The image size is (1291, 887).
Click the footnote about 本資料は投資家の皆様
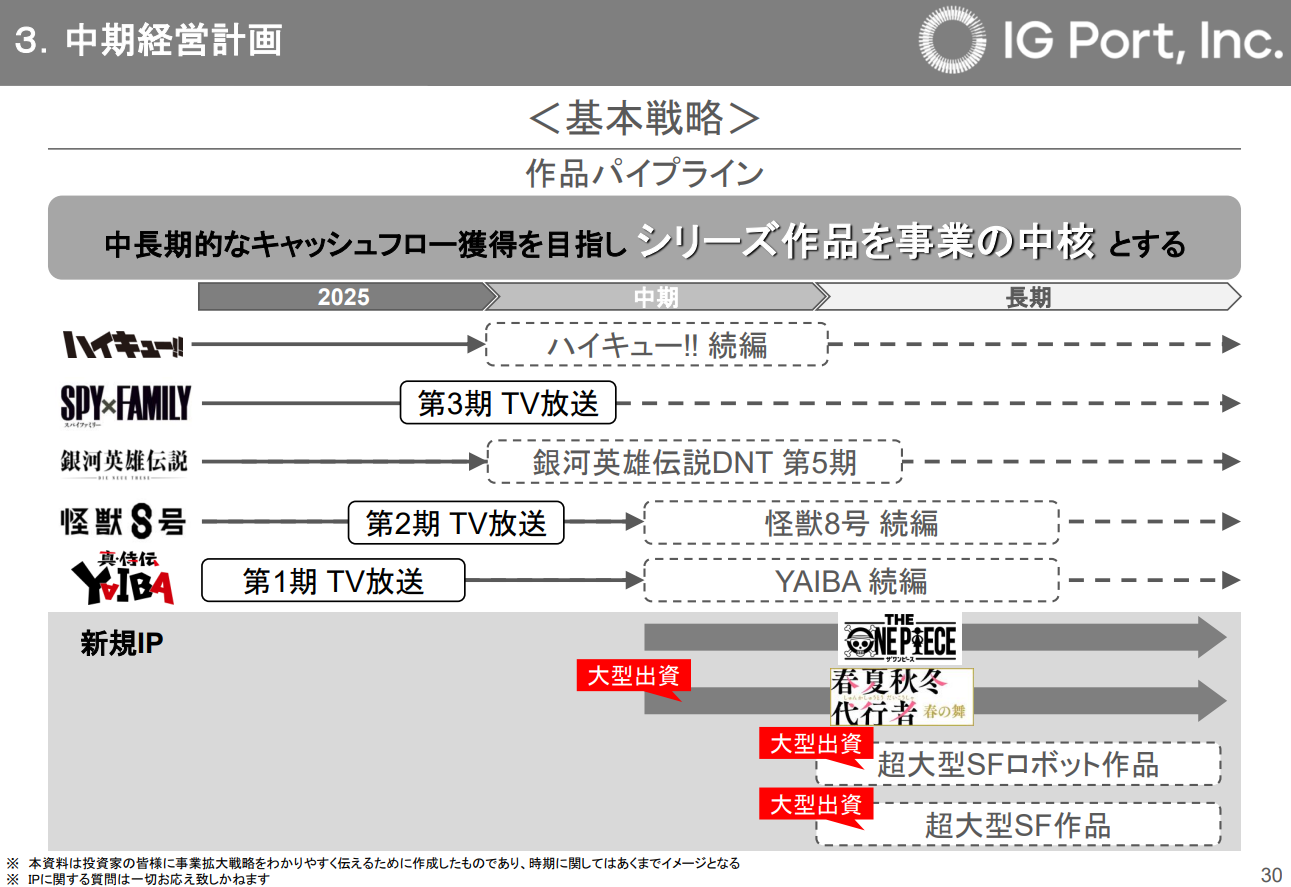click(x=373, y=863)
